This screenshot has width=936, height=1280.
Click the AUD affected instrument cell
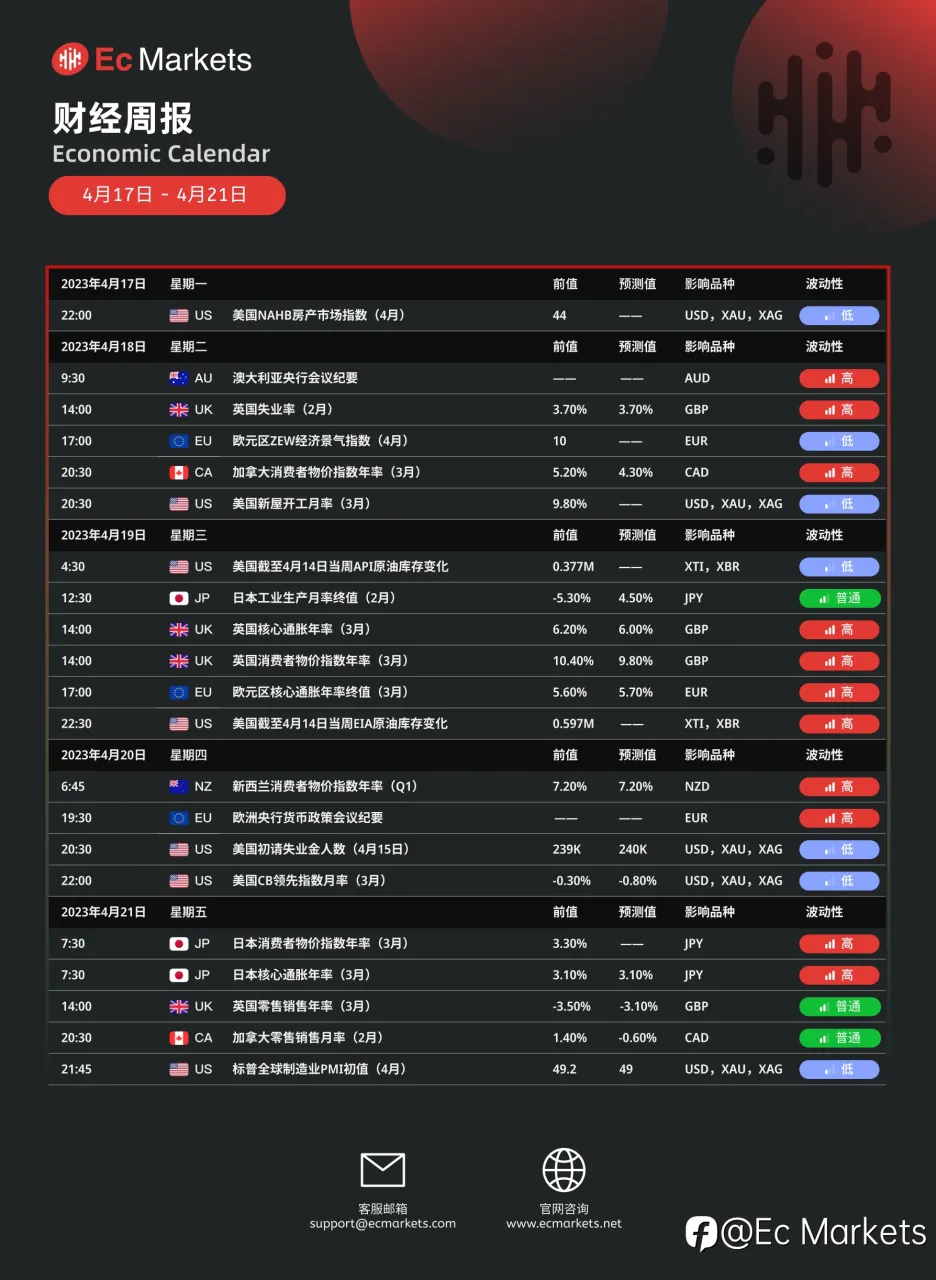(x=697, y=379)
